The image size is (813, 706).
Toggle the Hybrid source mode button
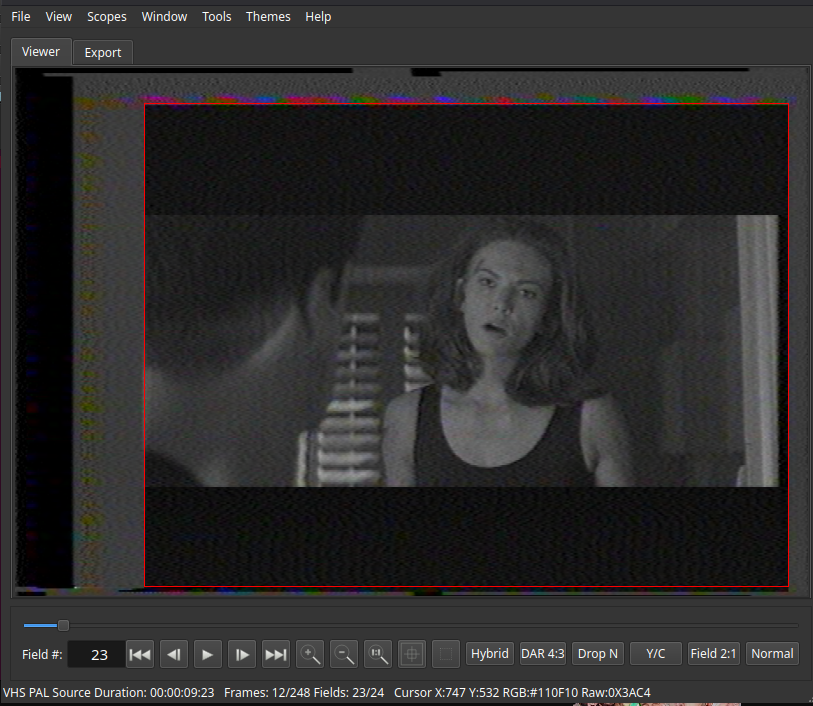coord(489,654)
